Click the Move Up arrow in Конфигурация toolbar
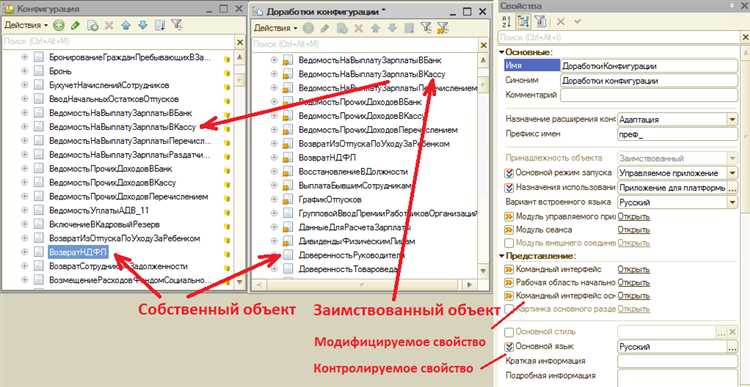 [x=126, y=24]
